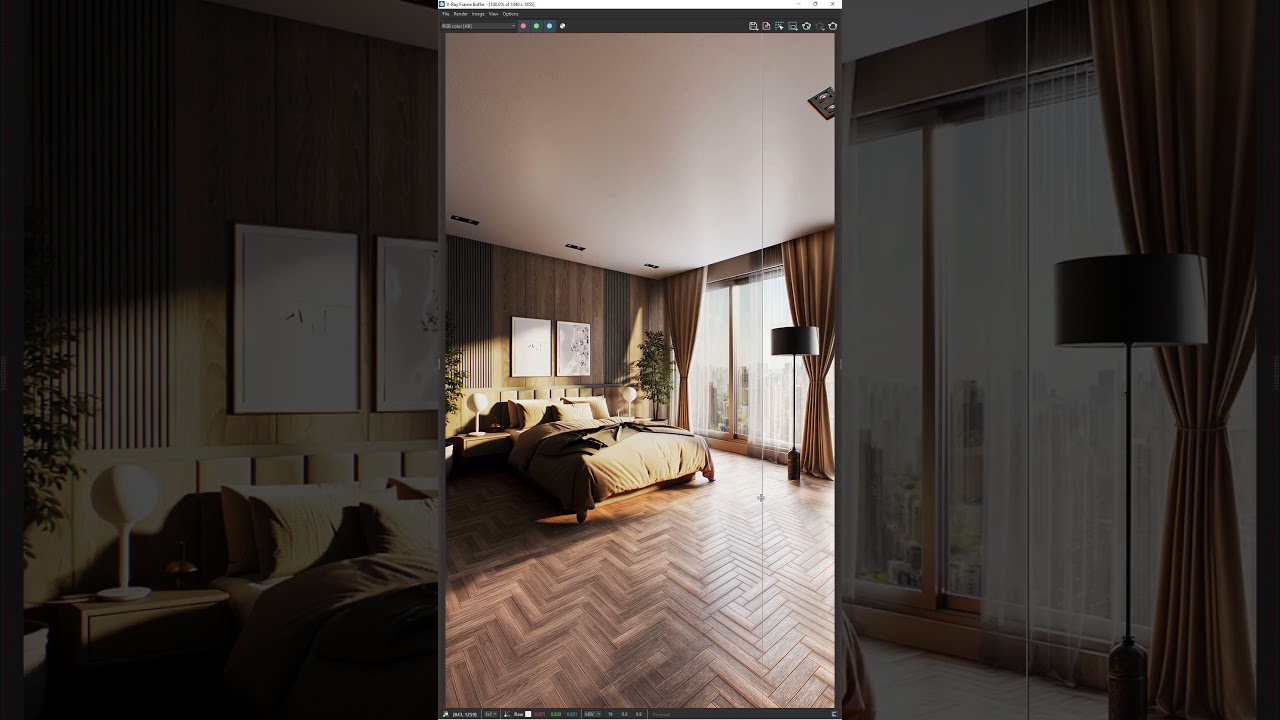Image resolution: width=1280 pixels, height=720 pixels.
Task: Click the axis icon beside Raw
Action: point(507,714)
